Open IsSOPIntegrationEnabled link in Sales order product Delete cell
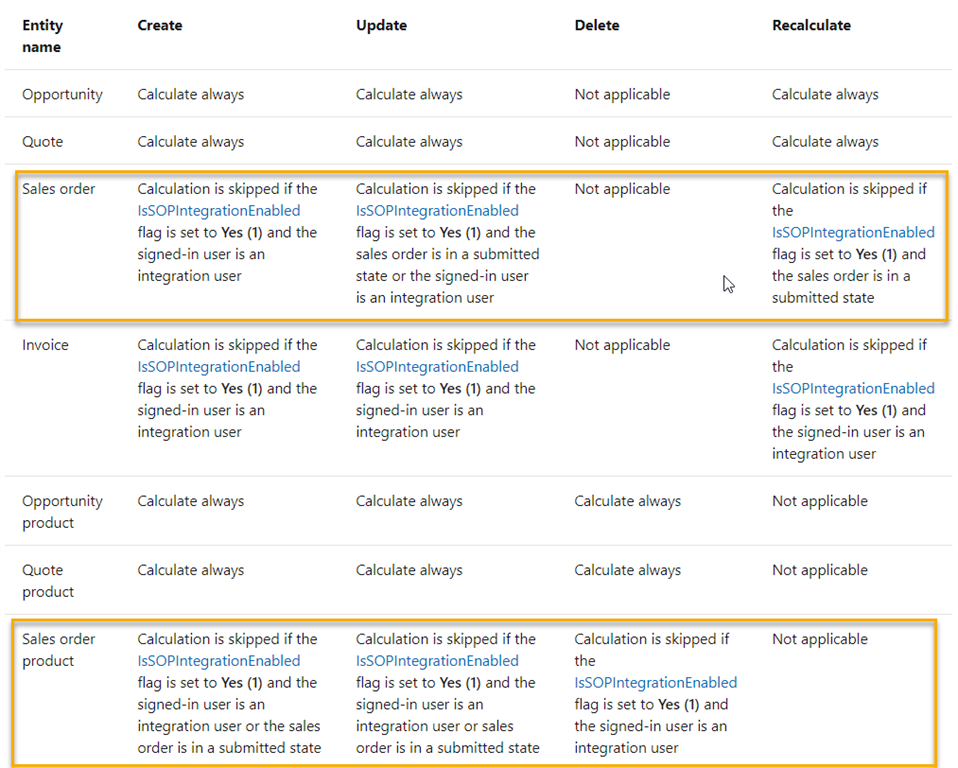The image size is (958, 768). pos(655,682)
